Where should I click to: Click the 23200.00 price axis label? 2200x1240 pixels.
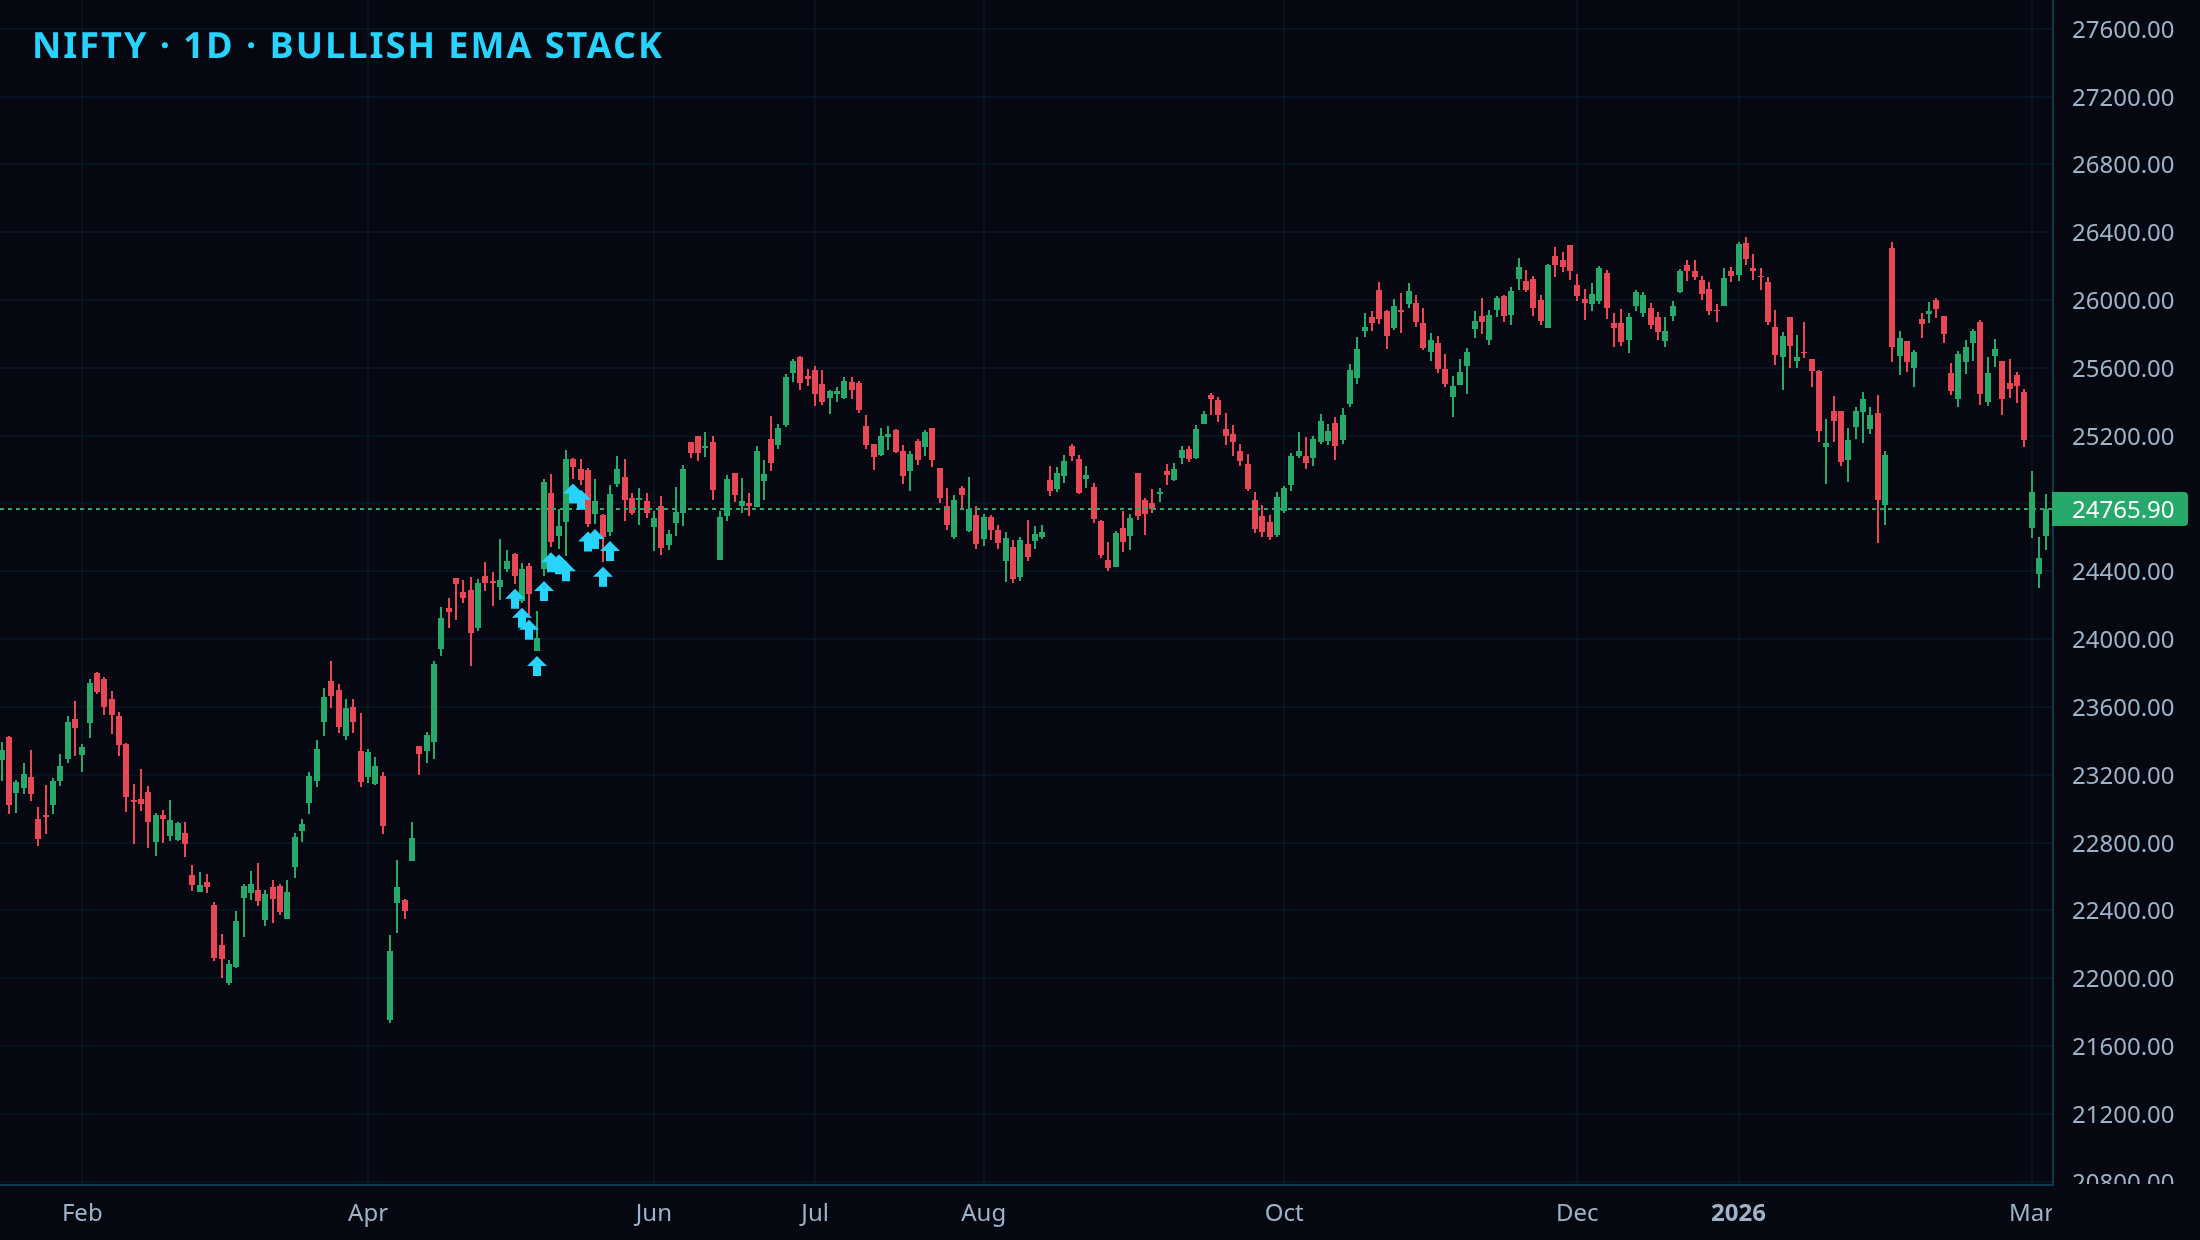(x=2122, y=775)
